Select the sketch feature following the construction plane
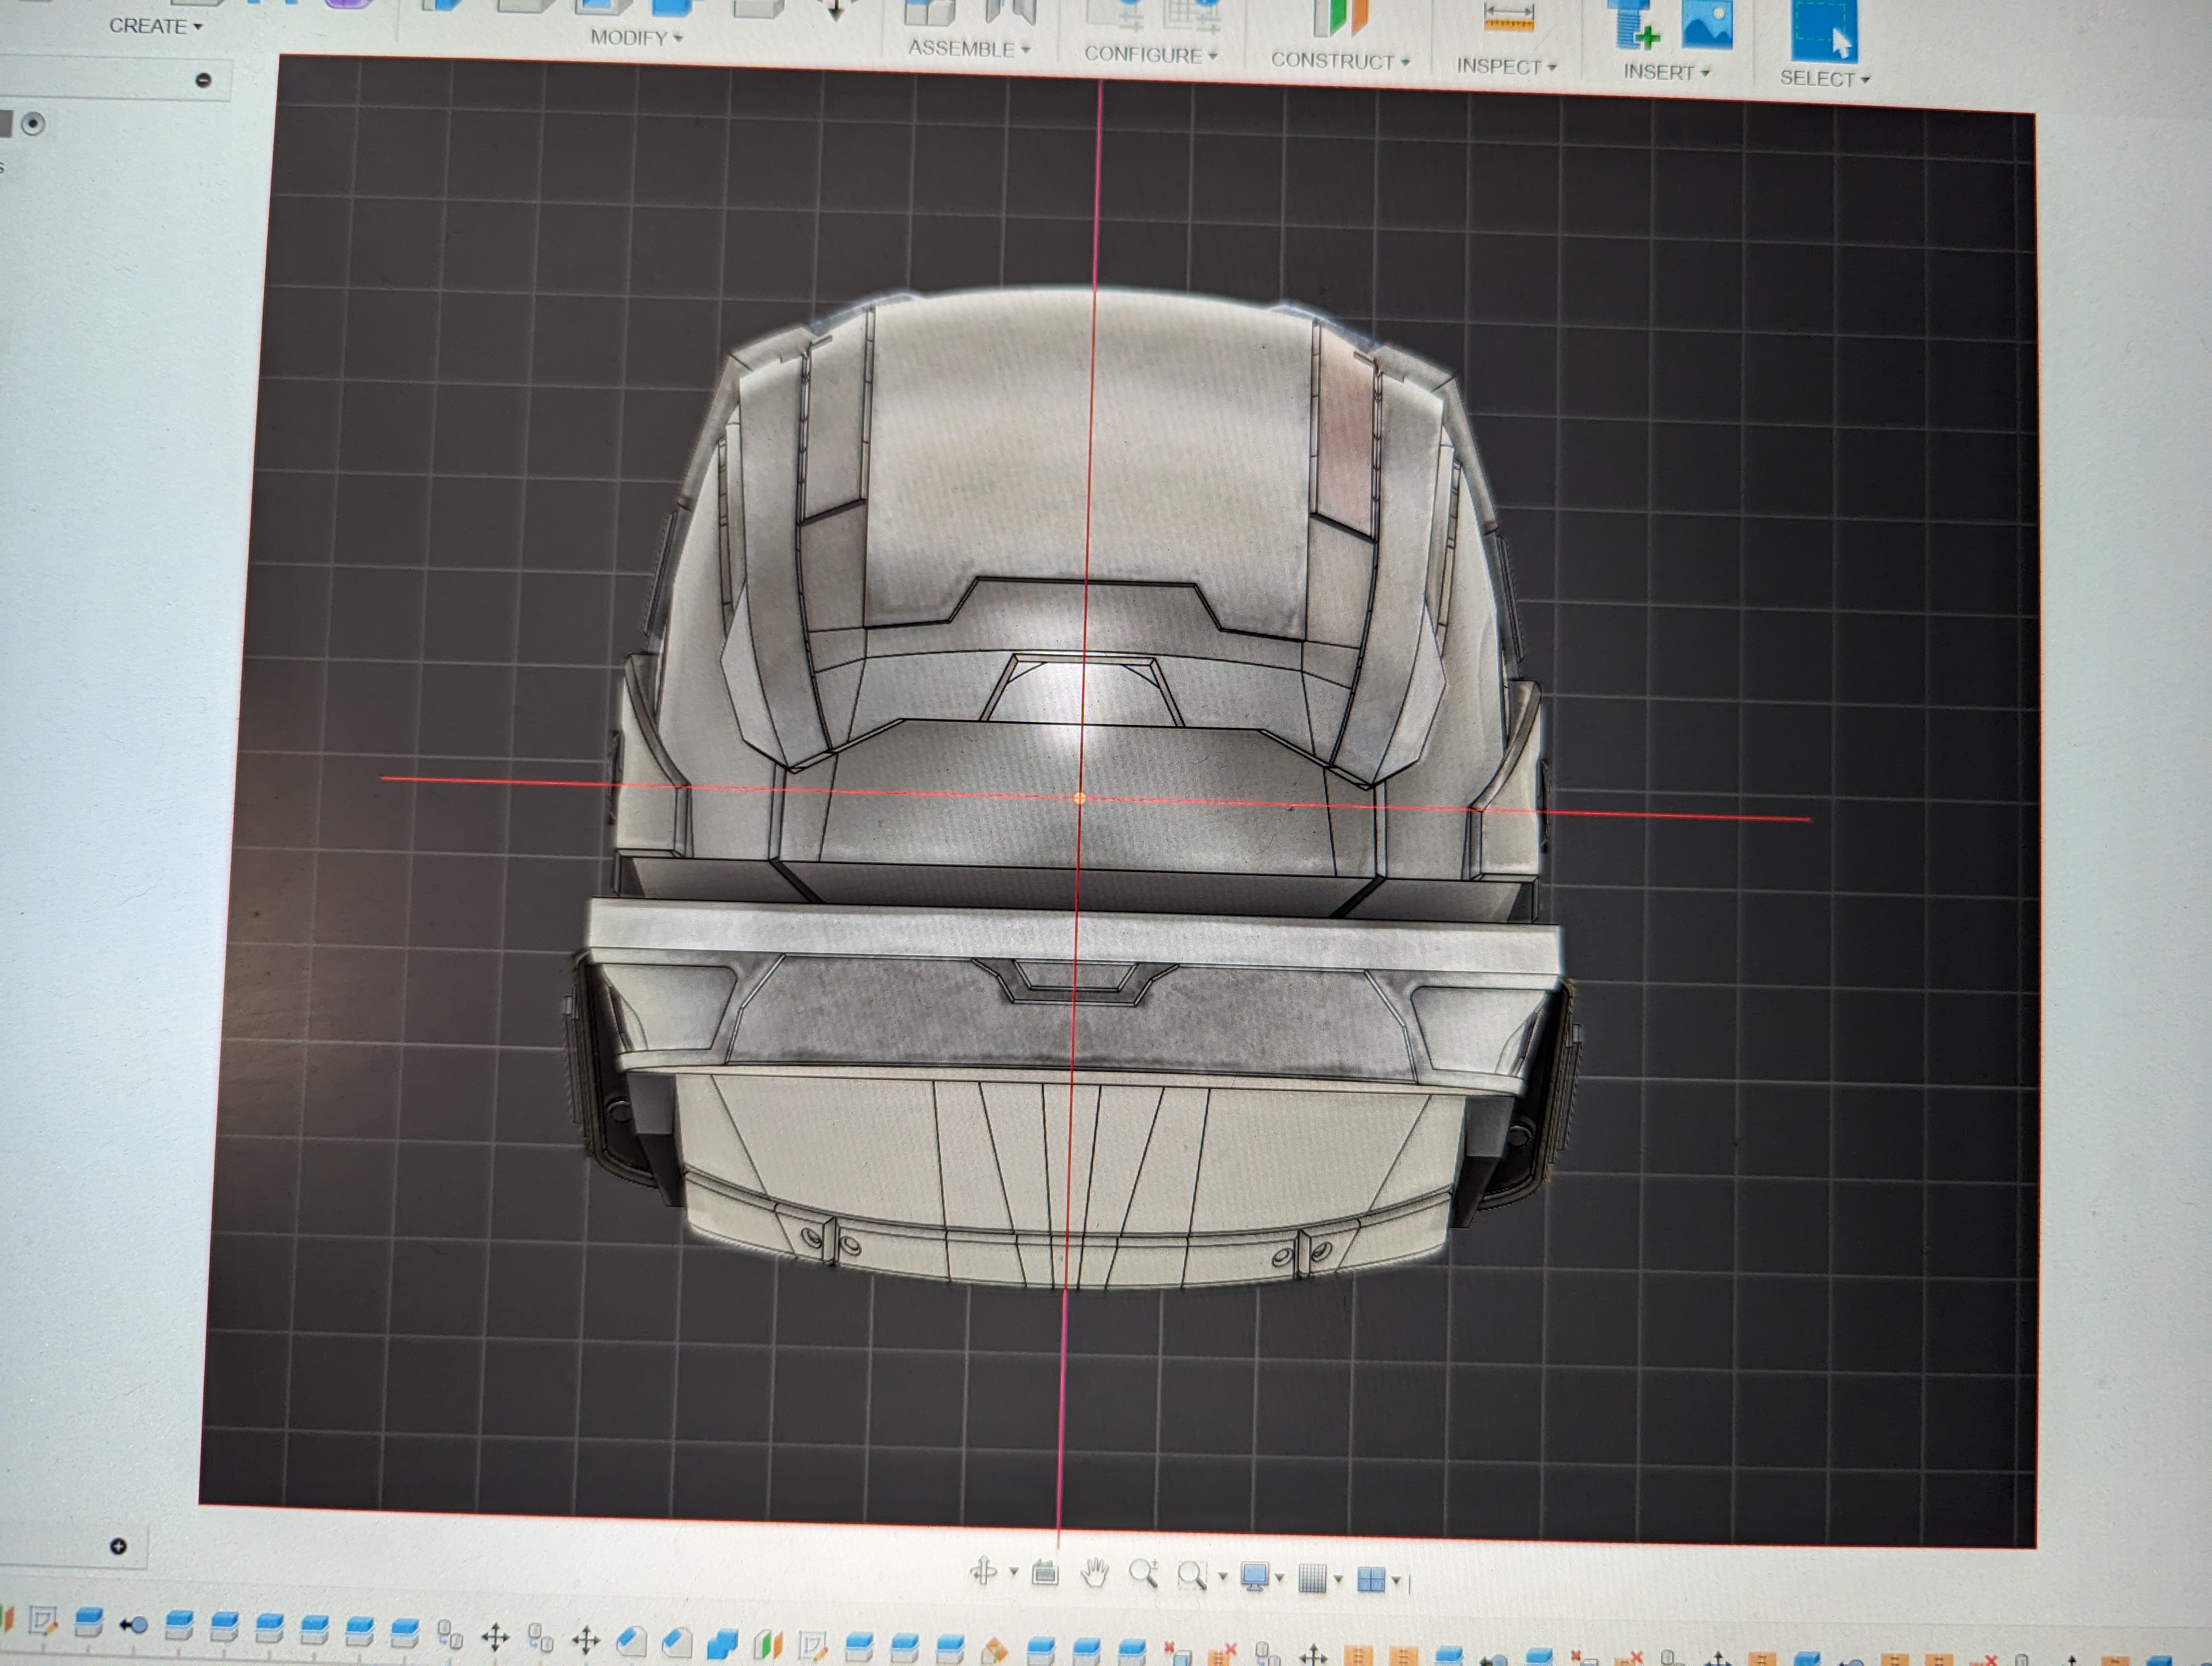2212x1666 pixels. click(813, 1647)
